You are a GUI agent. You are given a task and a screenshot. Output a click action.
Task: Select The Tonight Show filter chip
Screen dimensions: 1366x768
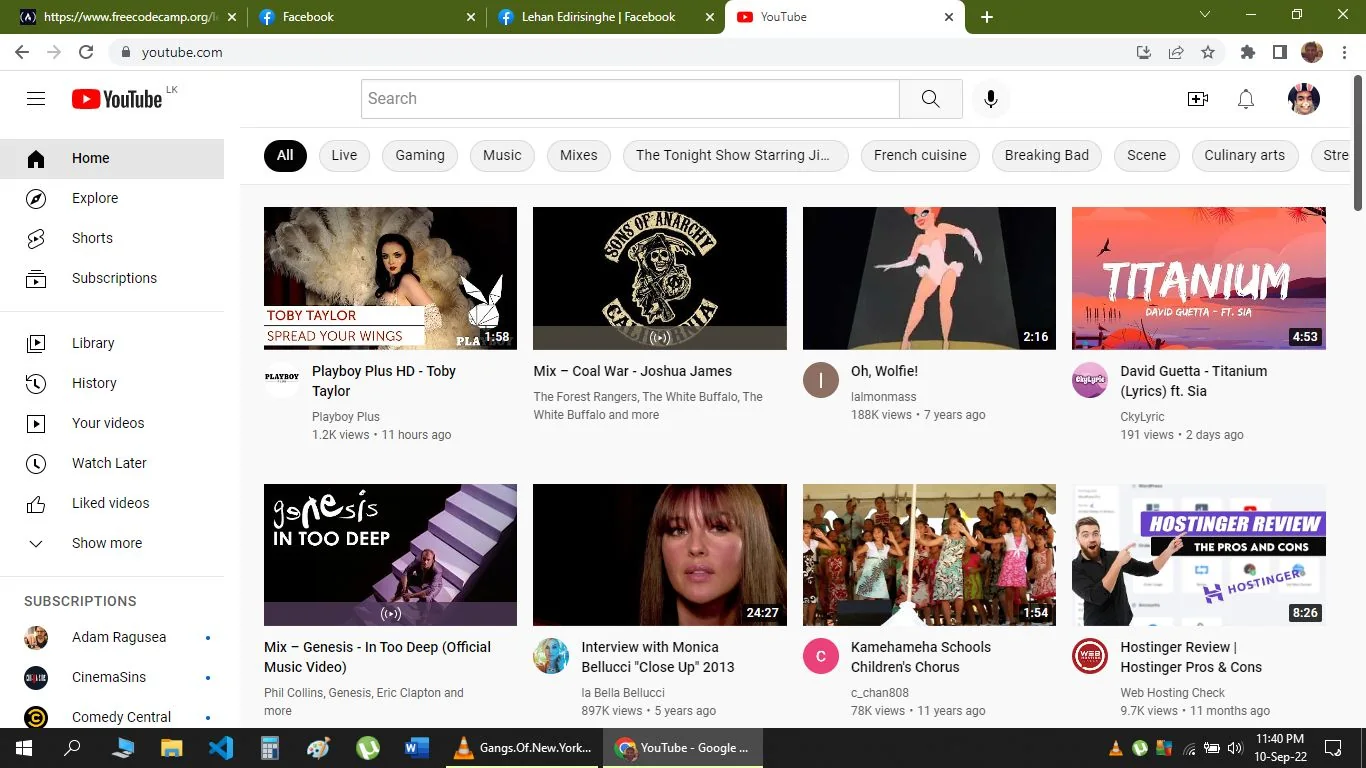point(735,155)
